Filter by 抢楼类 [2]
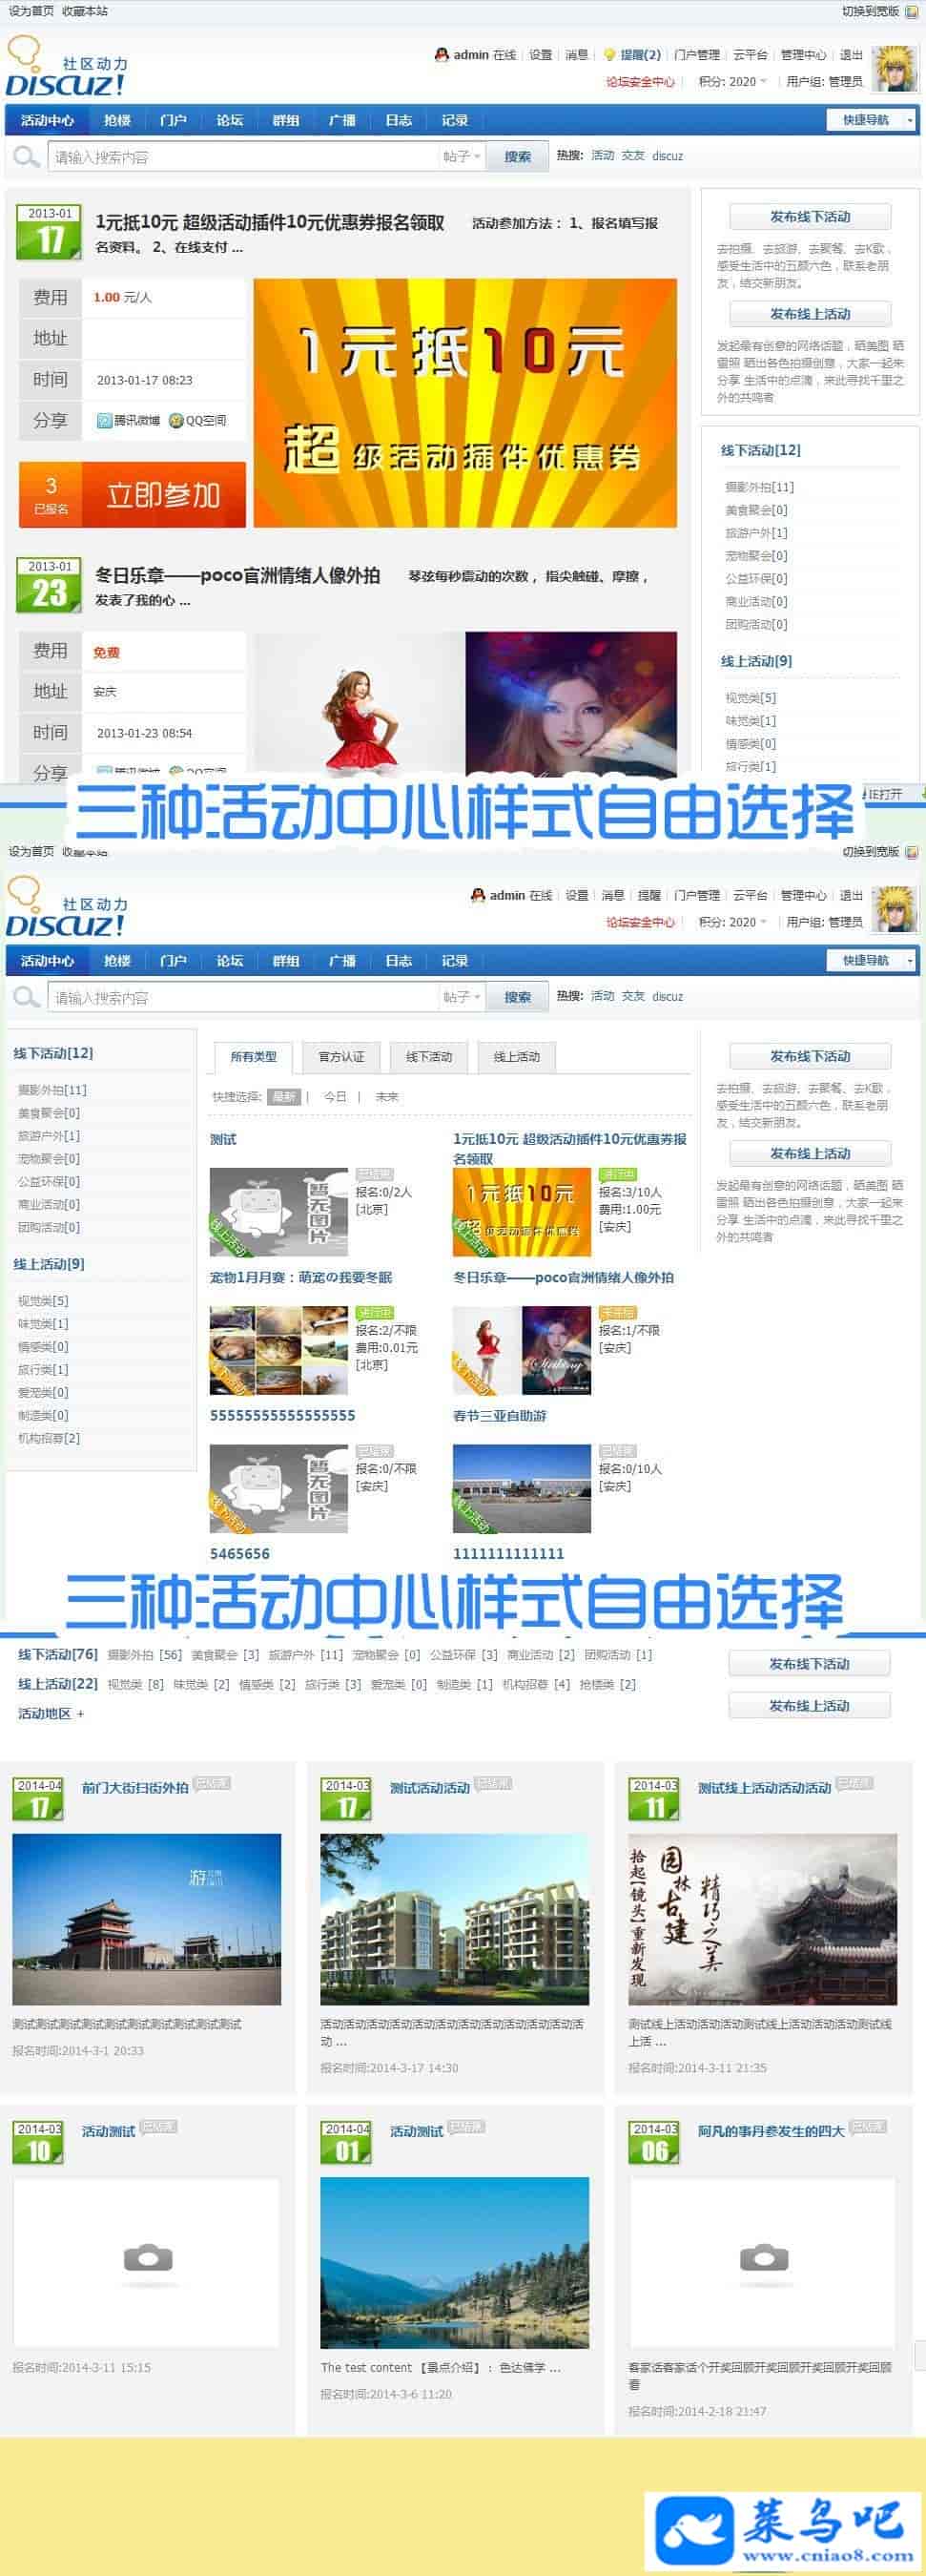Viewport: 926px width, 2576px height. click(608, 1685)
